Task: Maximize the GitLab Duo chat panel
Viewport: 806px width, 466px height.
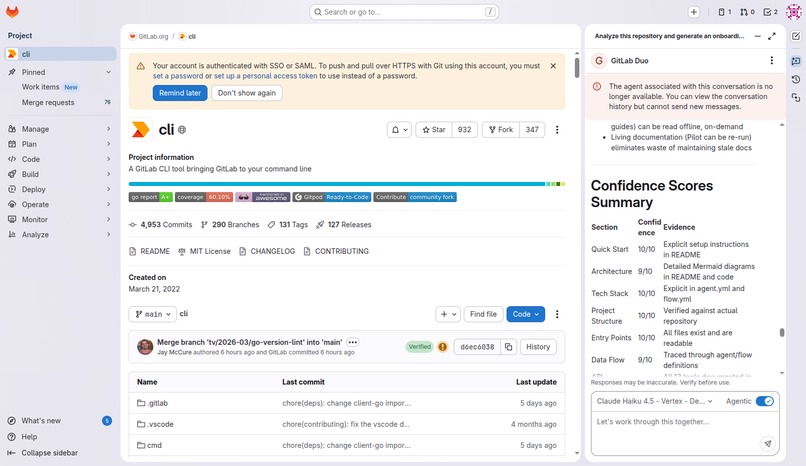Action: pyautogui.click(x=772, y=36)
